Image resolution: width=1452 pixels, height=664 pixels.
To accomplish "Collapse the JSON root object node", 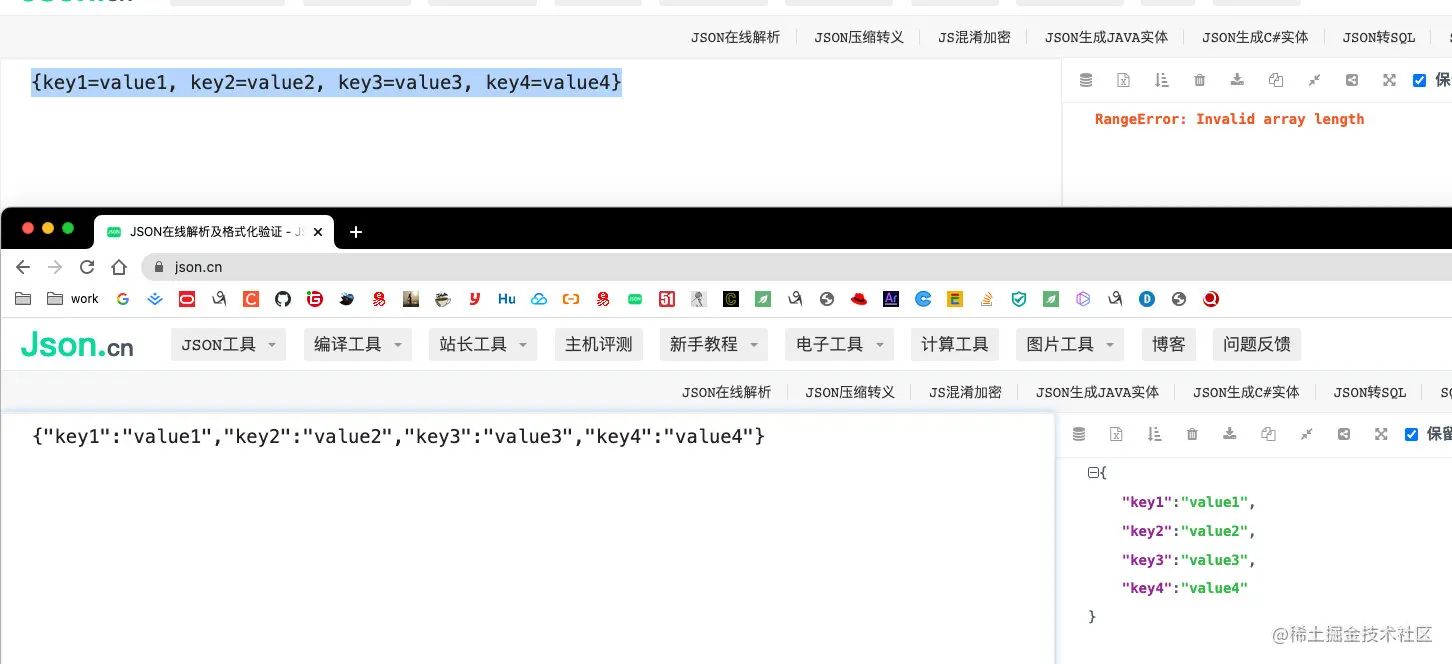I will tap(1093, 473).
